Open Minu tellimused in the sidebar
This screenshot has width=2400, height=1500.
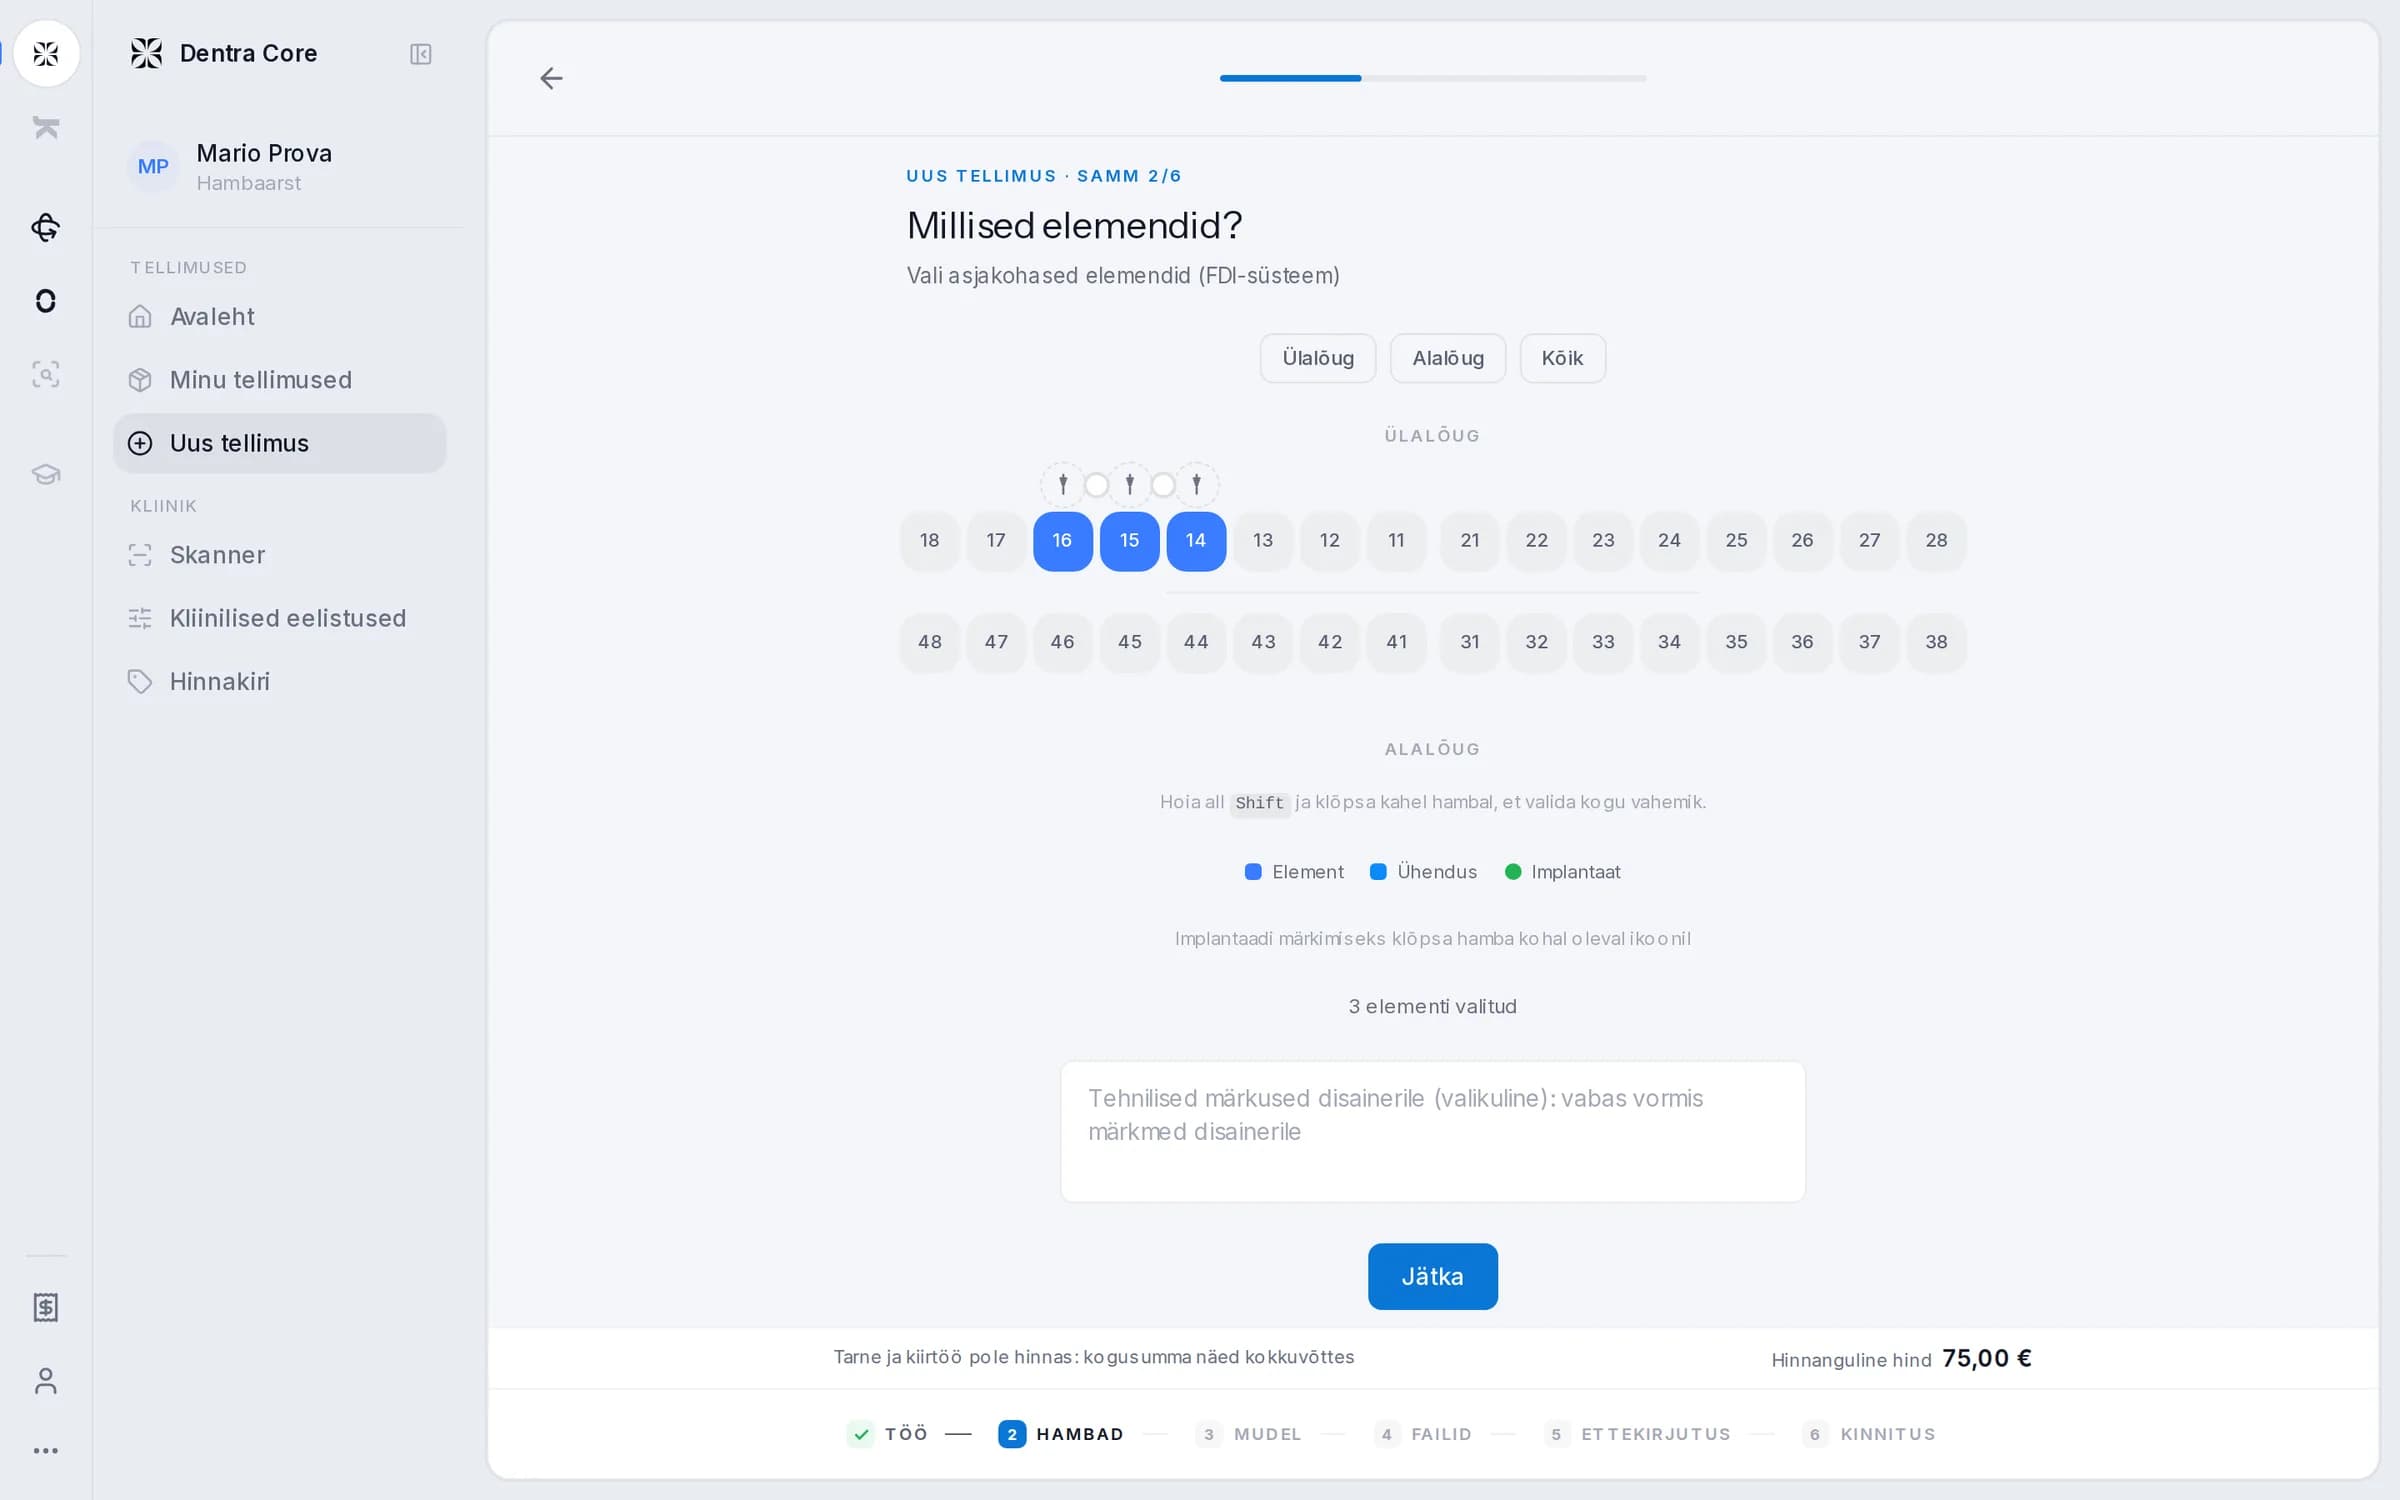pyautogui.click(x=280, y=380)
